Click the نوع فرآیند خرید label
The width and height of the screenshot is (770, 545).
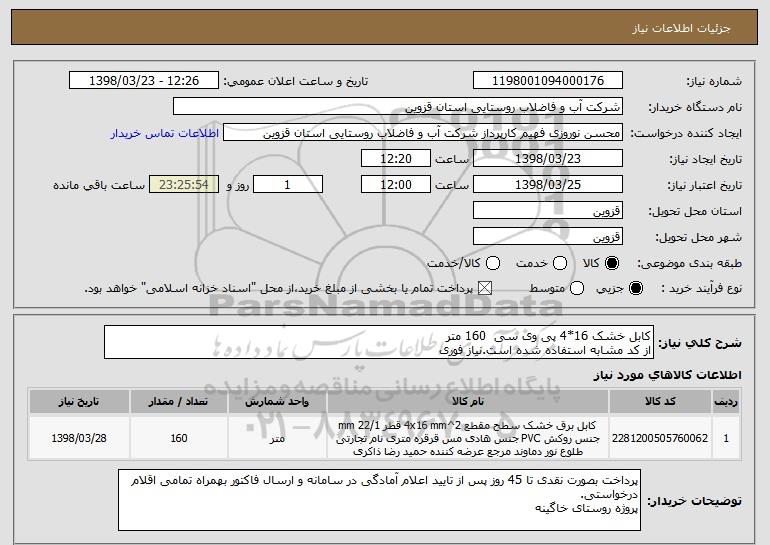[702, 289]
